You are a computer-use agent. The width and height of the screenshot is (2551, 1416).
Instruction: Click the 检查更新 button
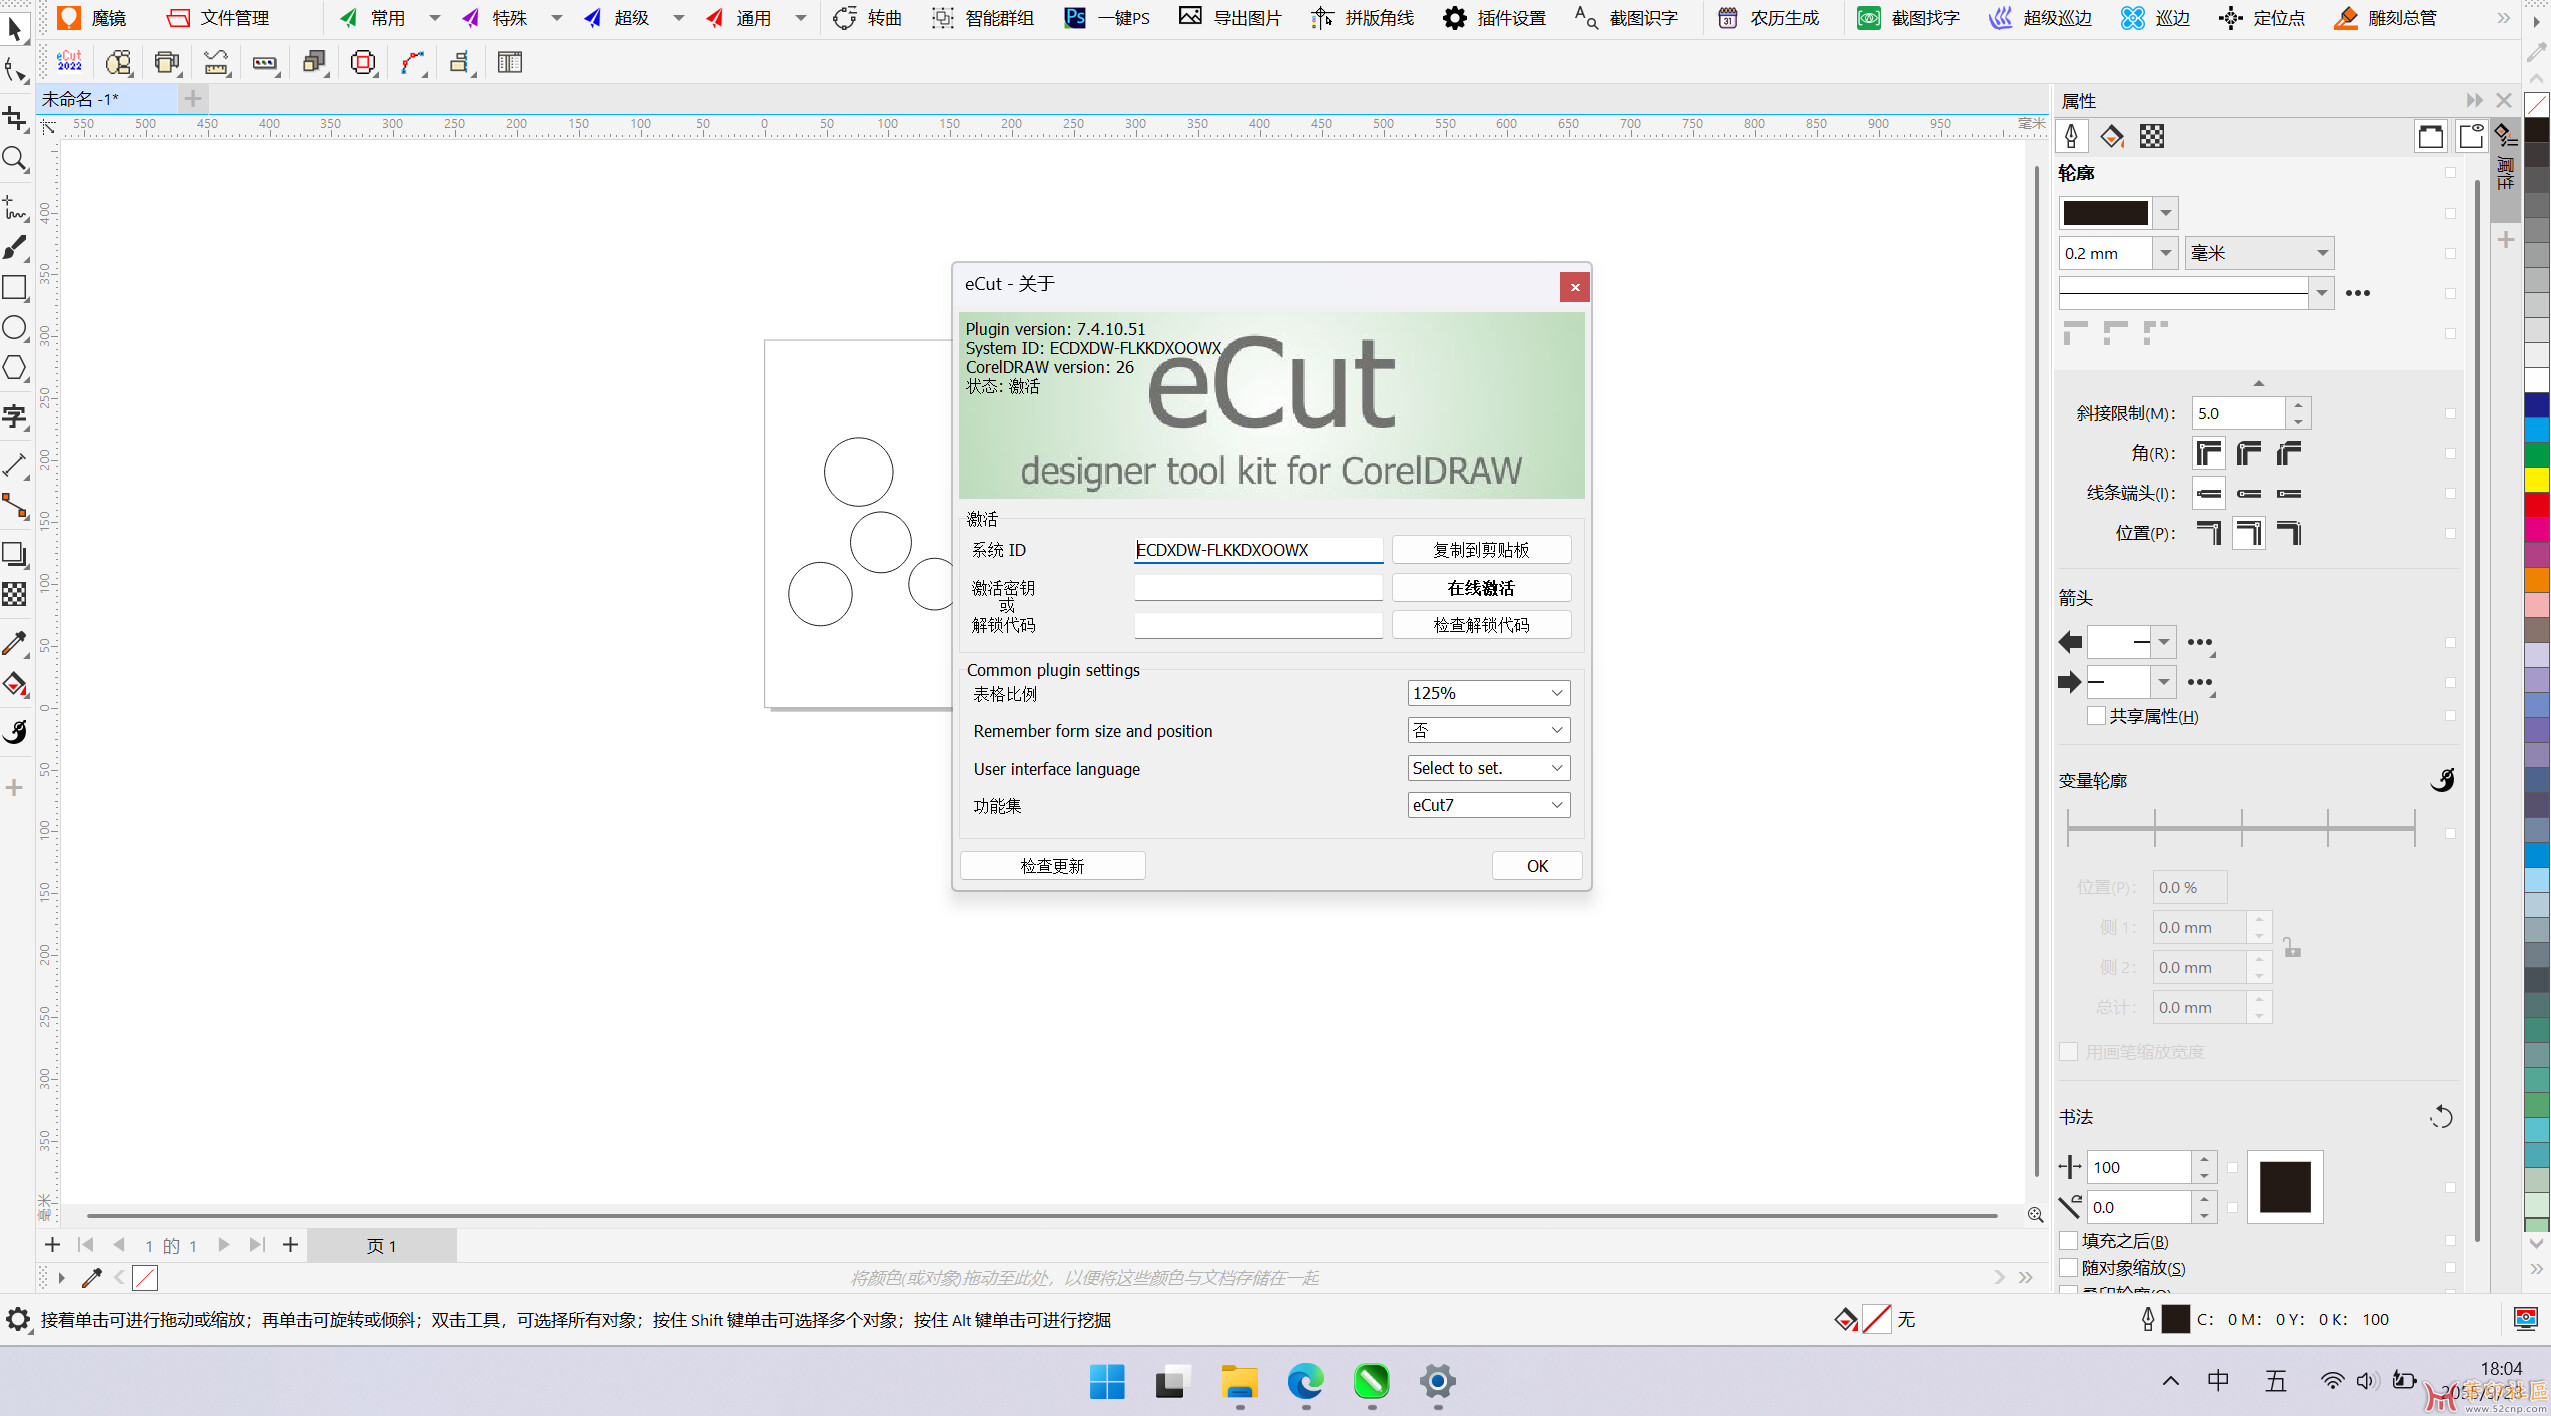(1052, 866)
